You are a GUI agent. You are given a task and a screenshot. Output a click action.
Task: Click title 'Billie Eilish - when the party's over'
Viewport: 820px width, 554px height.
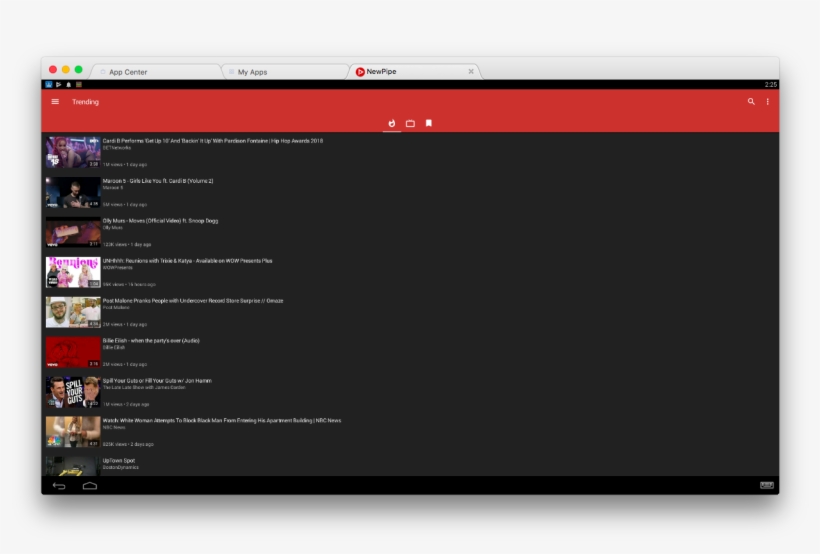pos(151,341)
